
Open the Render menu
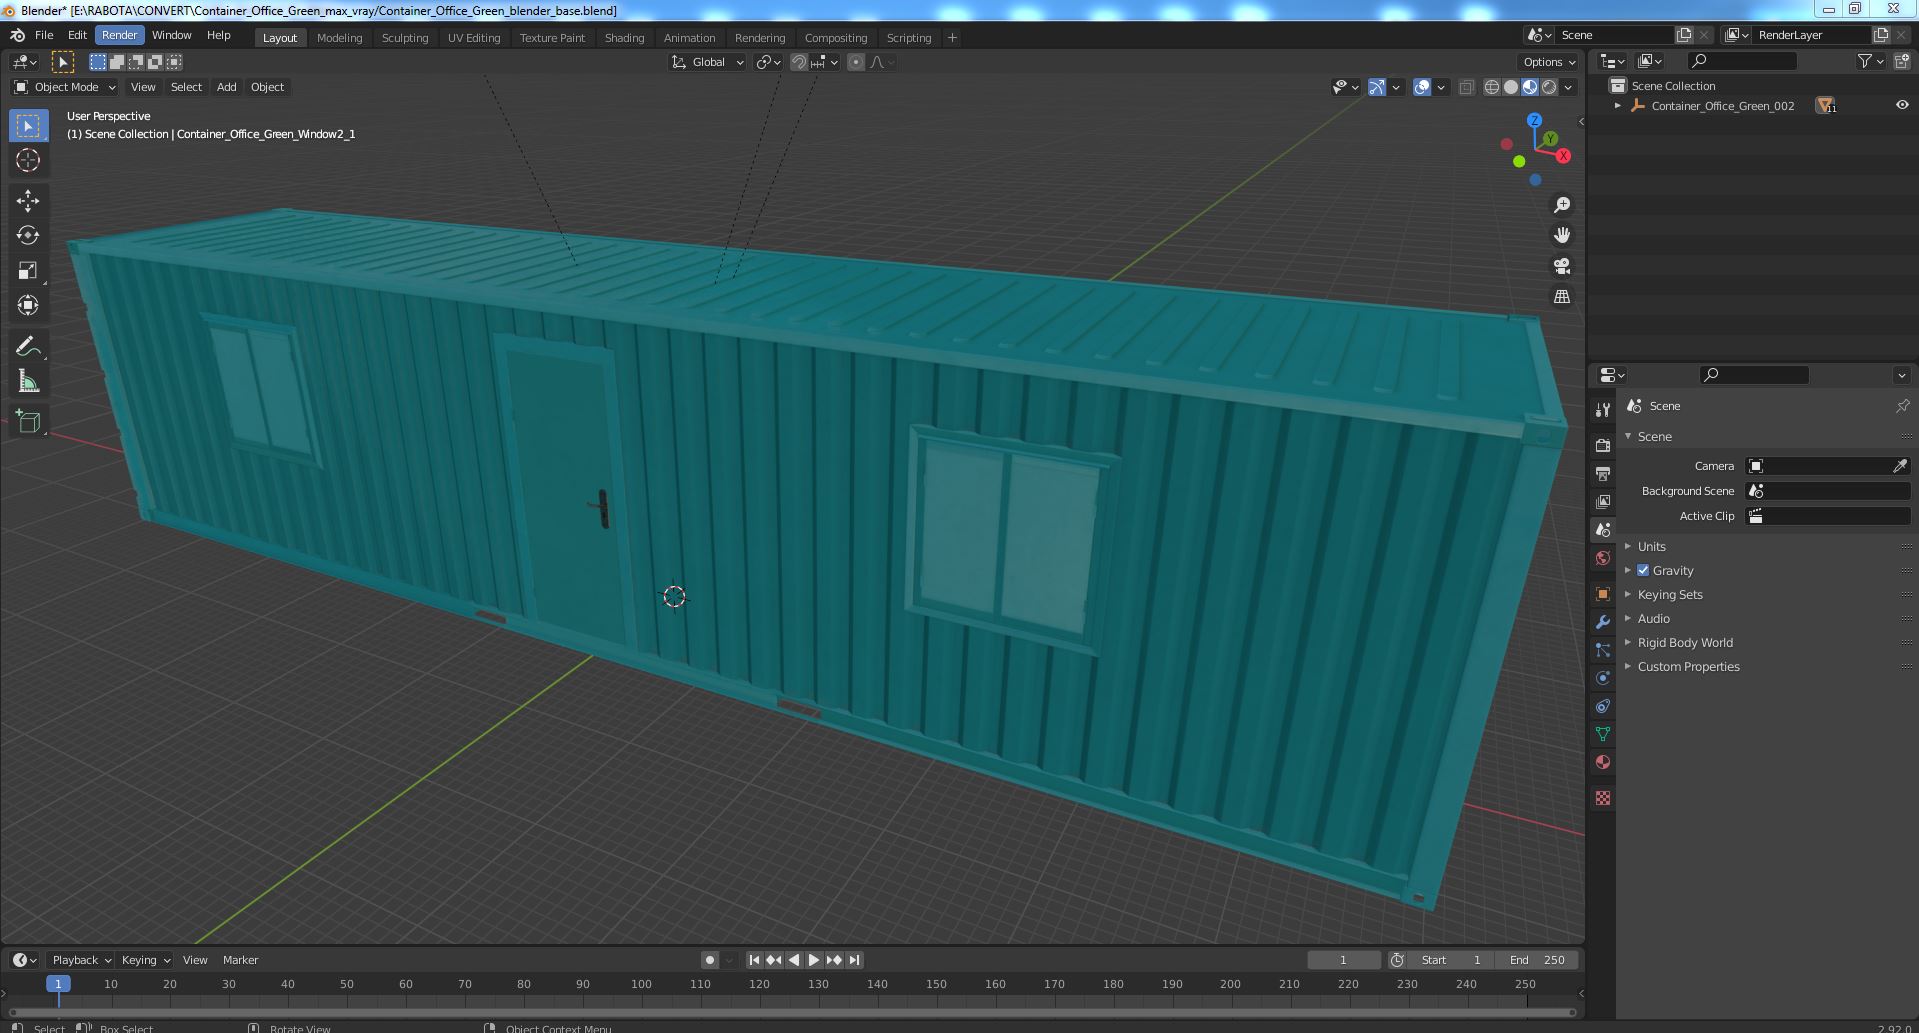pos(119,35)
